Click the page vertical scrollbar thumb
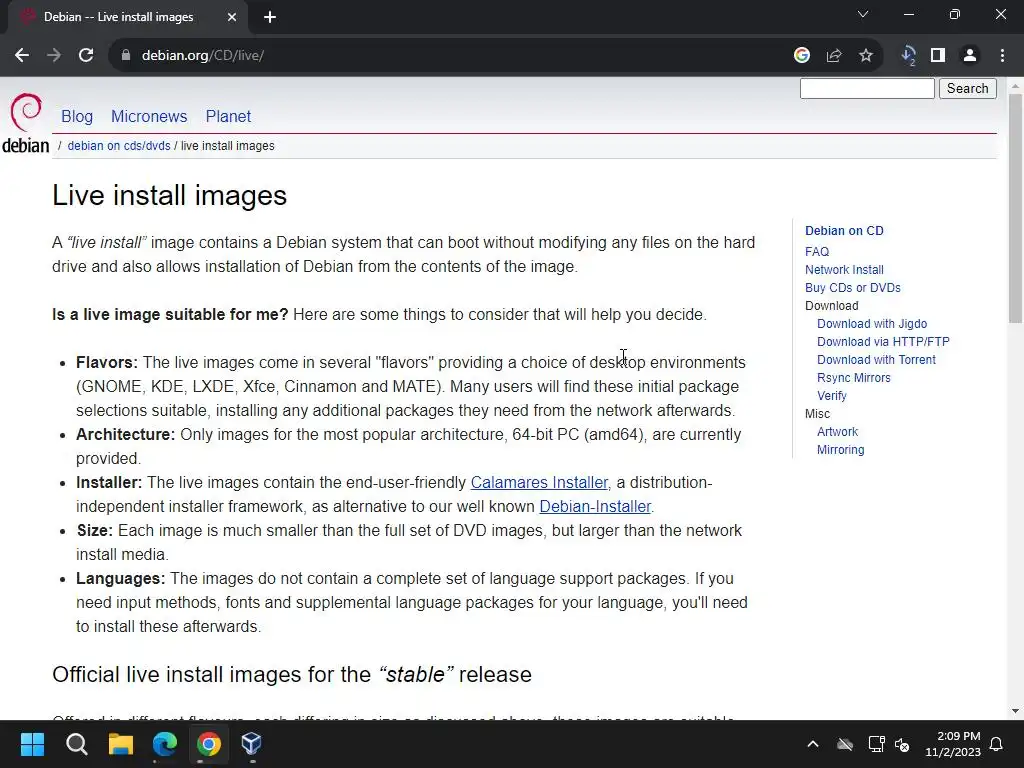The width and height of the screenshot is (1024, 768). pos(1015,208)
